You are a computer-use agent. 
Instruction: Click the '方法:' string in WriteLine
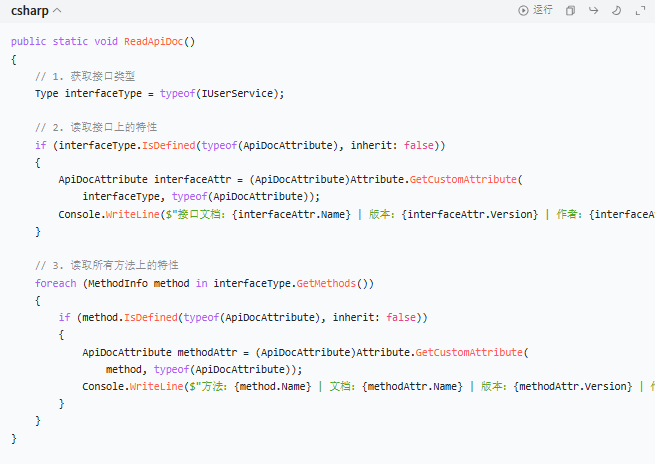222,386
